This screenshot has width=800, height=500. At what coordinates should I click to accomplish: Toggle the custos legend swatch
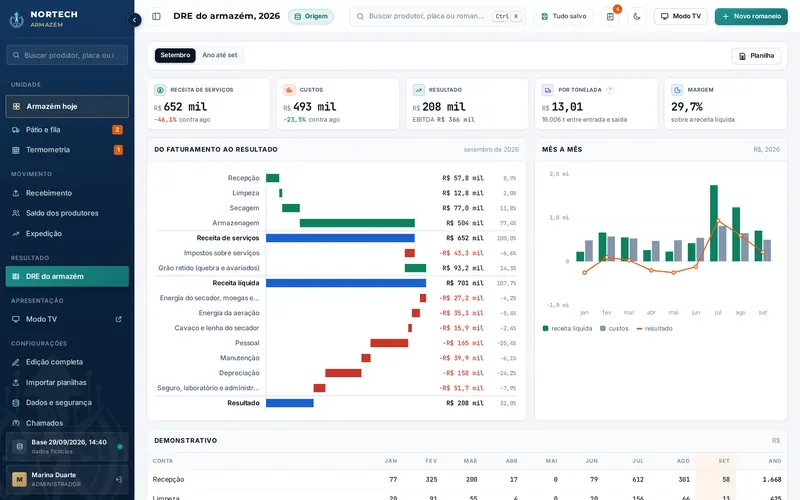pyautogui.click(x=603, y=329)
